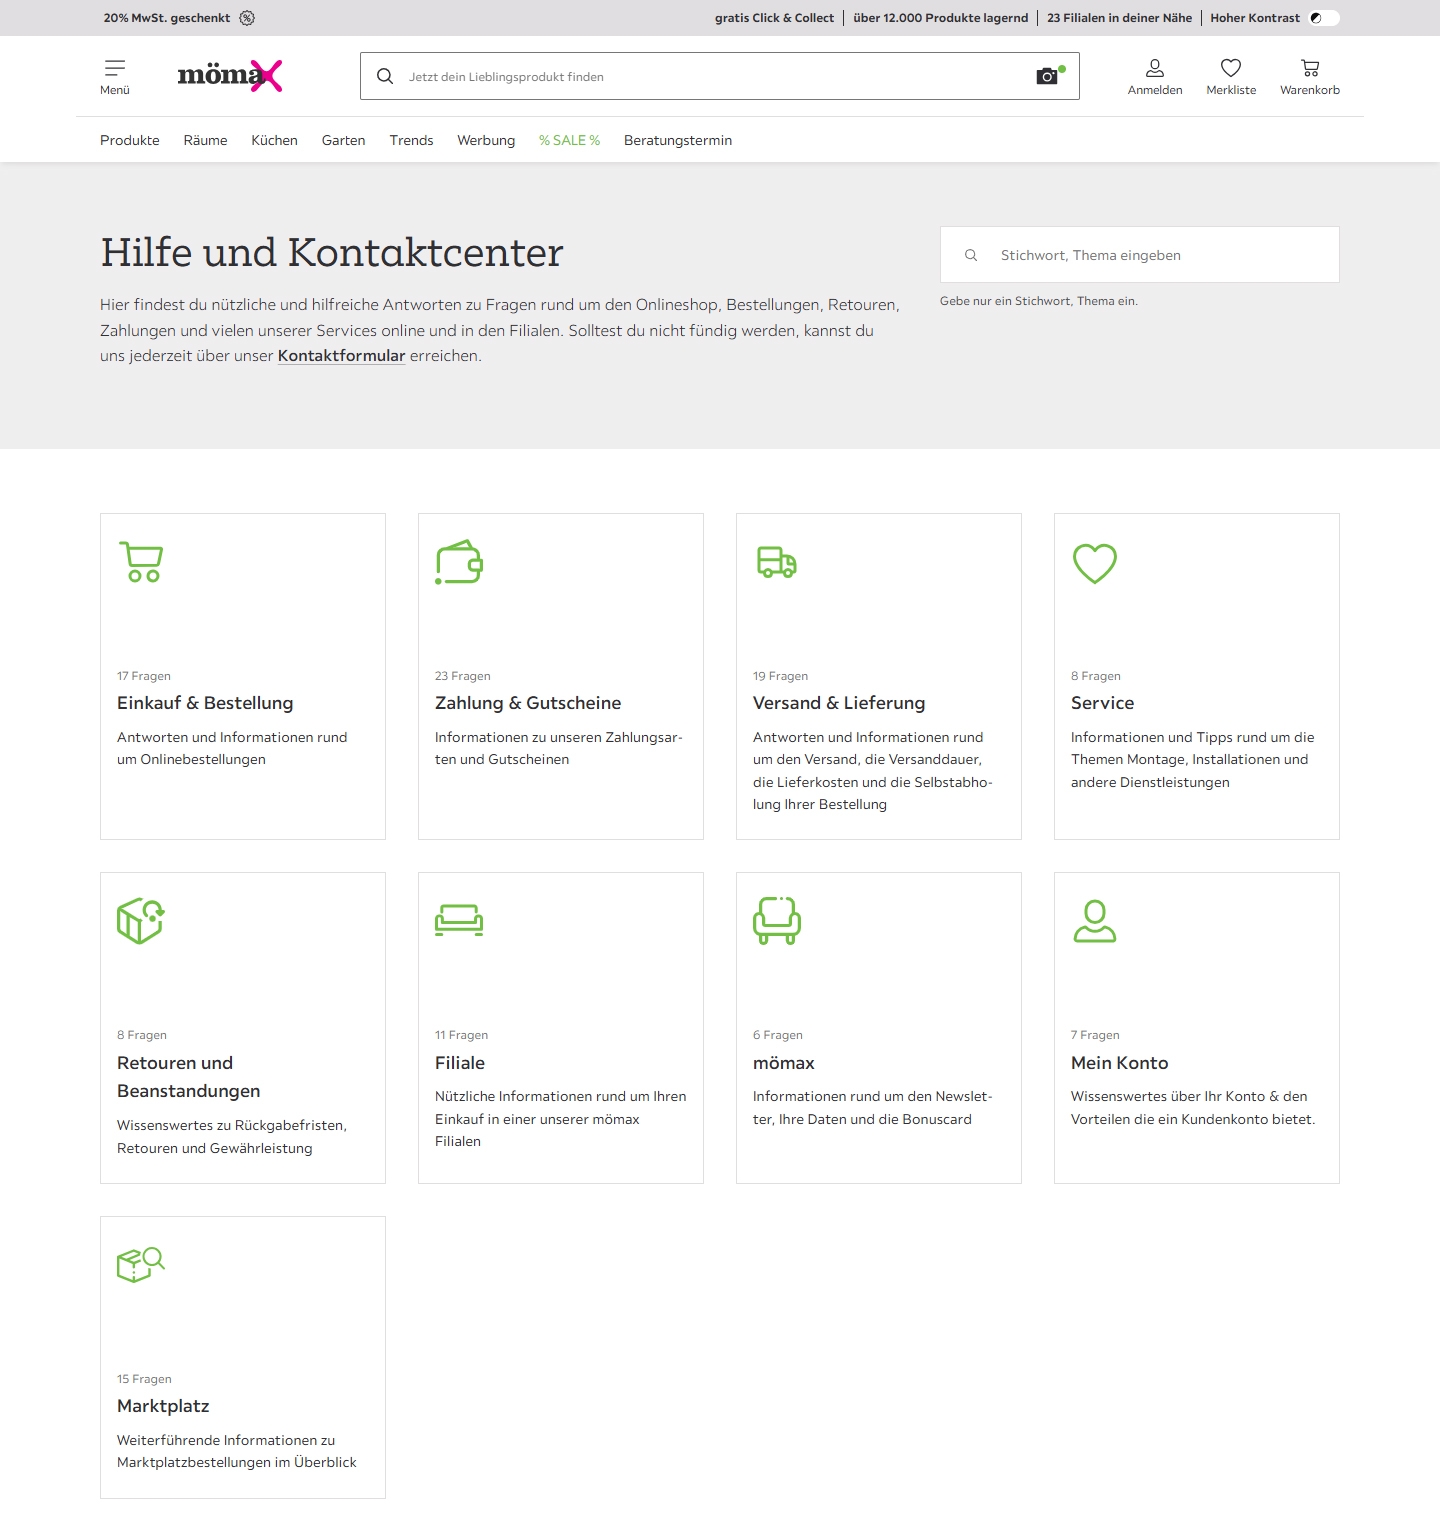Image resolution: width=1440 pixels, height=1536 pixels.
Task: Click the '11 Fragen' text
Action: [462, 1035]
